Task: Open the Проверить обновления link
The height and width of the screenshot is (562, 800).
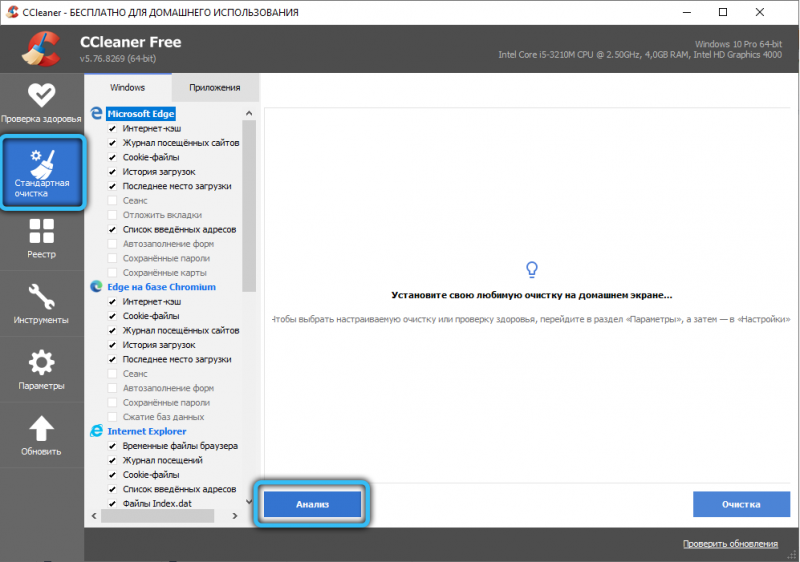Action: click(x=730, y=544)
